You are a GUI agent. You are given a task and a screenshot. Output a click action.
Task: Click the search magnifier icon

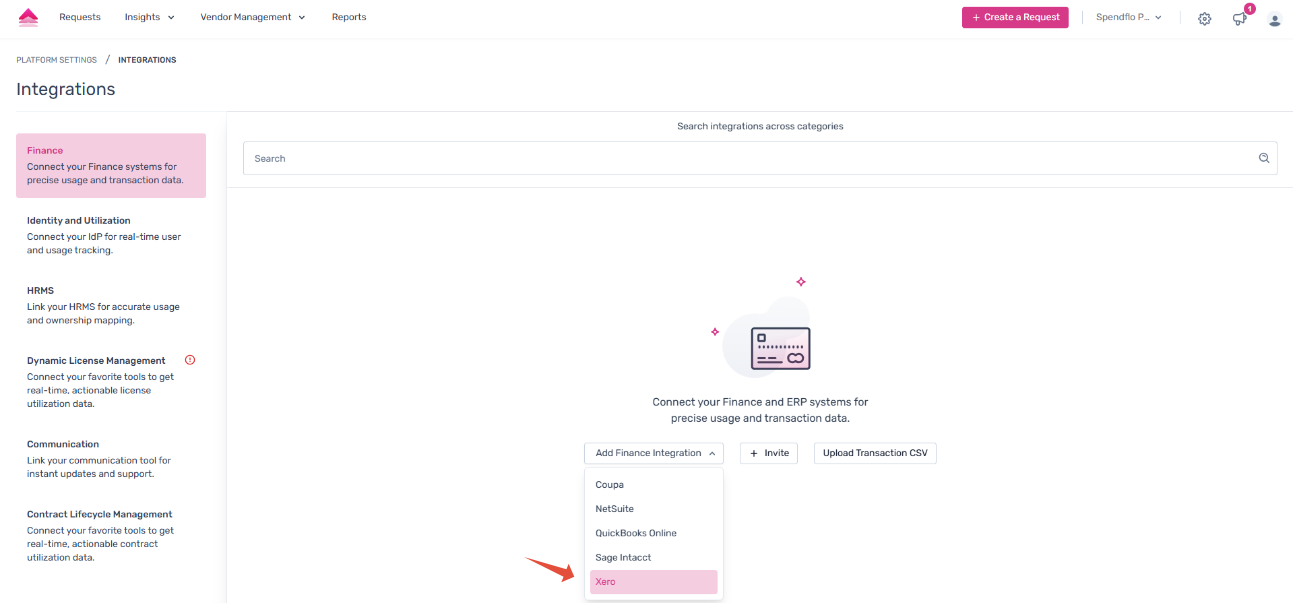[x=1264, y=158]
